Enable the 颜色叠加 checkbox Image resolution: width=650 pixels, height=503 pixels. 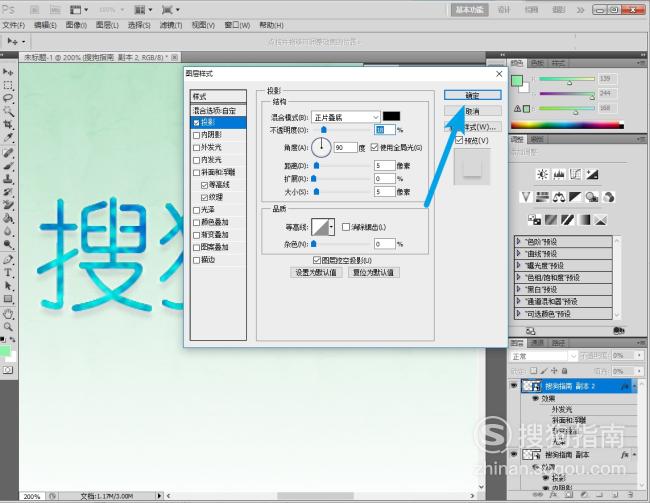196,223
